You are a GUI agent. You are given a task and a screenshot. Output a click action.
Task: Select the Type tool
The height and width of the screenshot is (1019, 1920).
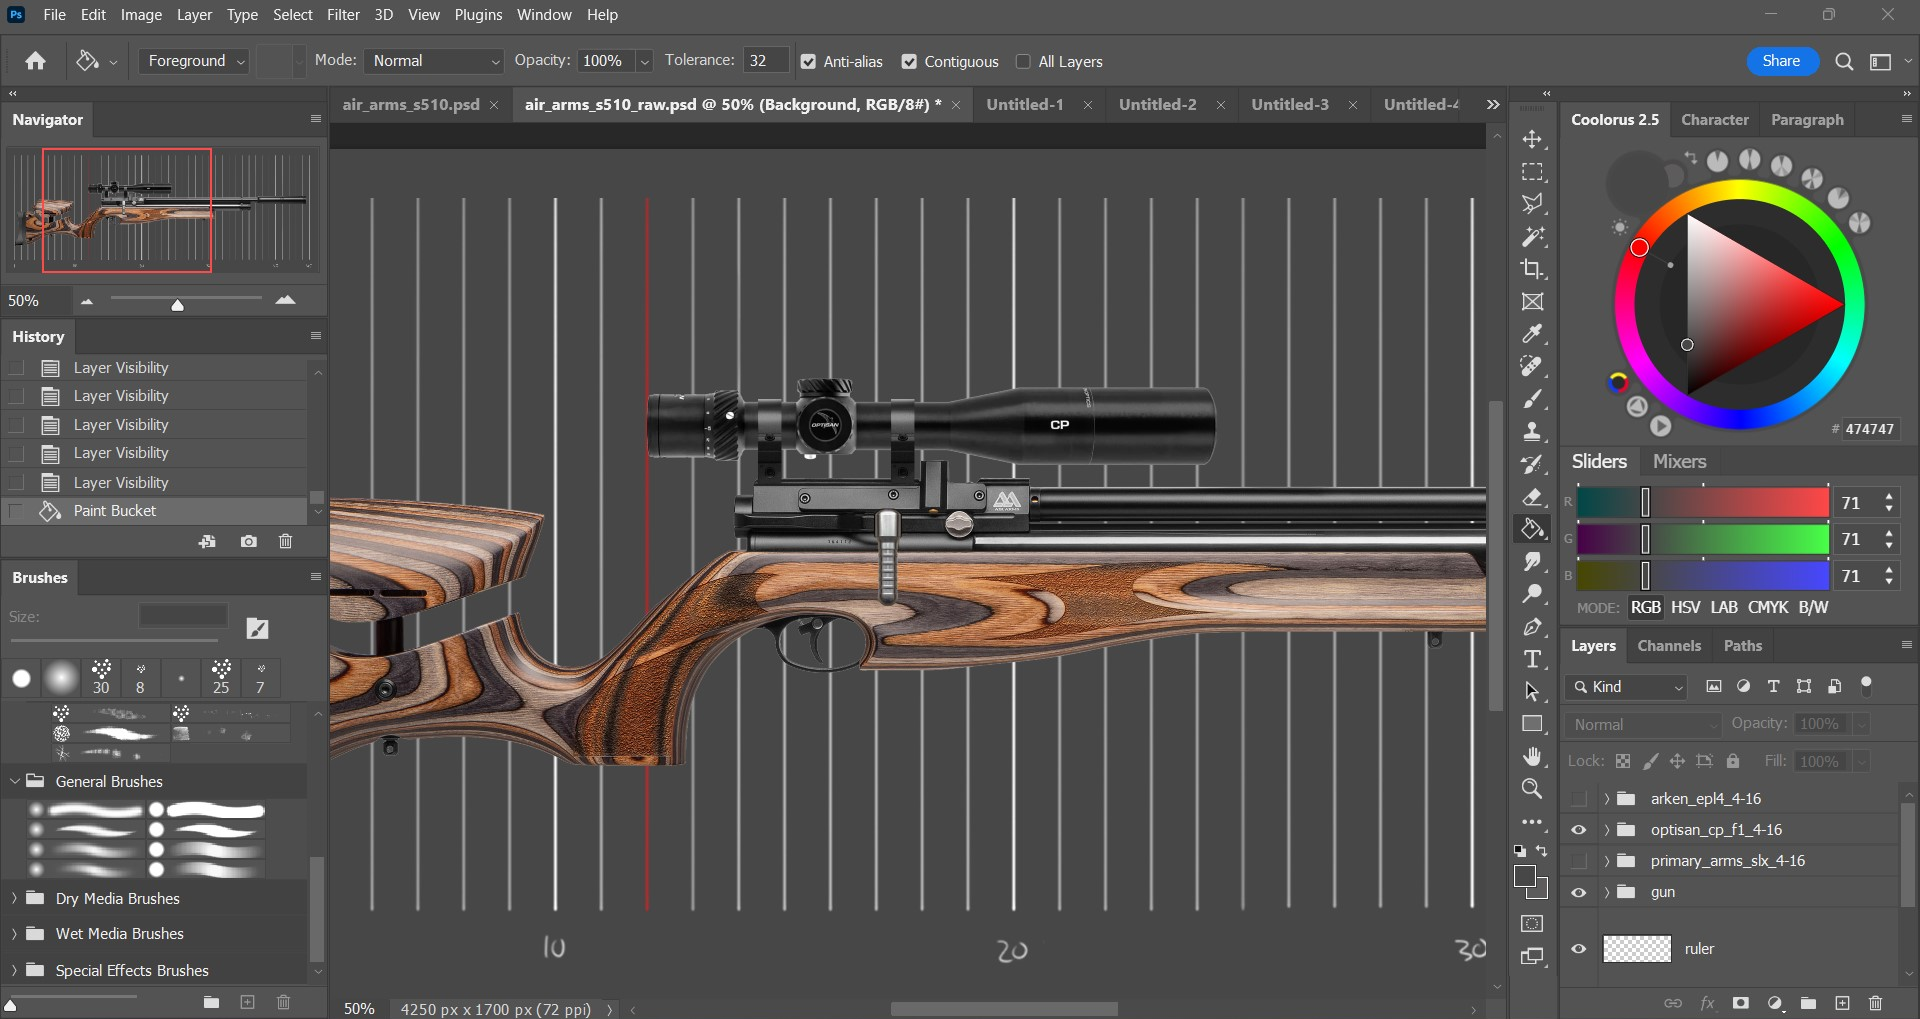click(1532, 659)
